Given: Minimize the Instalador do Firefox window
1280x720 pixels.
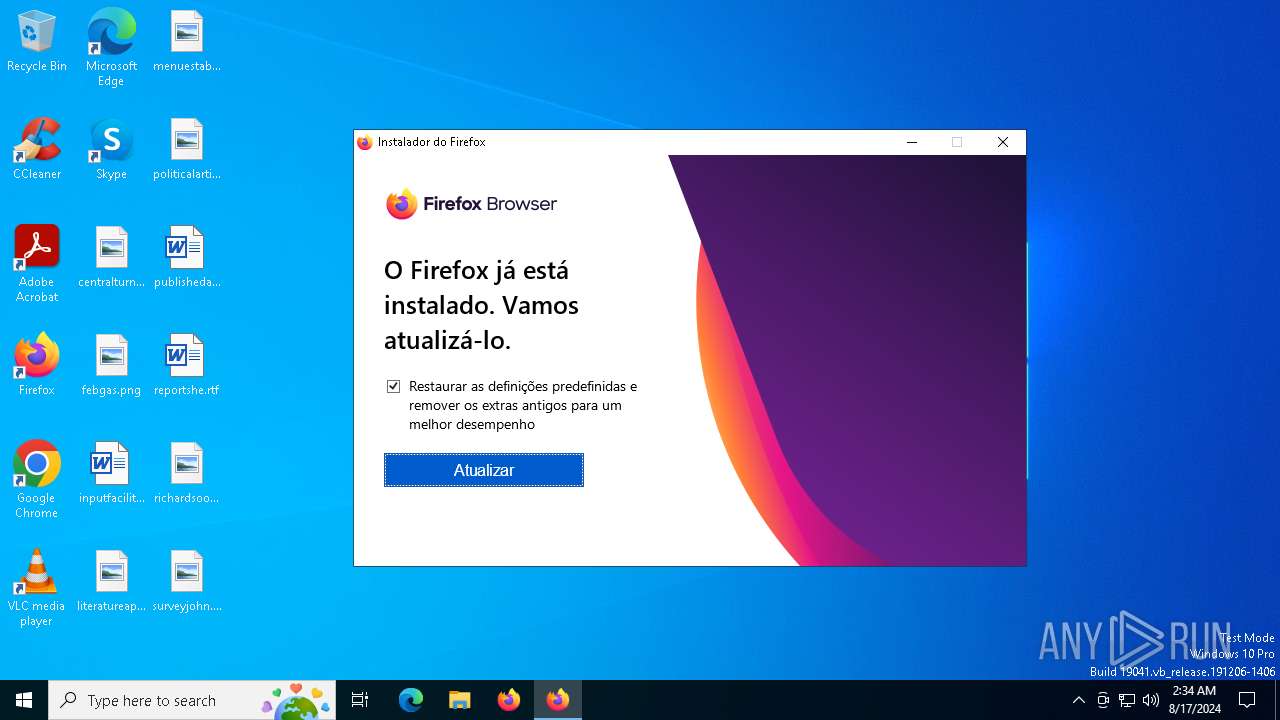Looking at the screenshot, I should (912, 142).
